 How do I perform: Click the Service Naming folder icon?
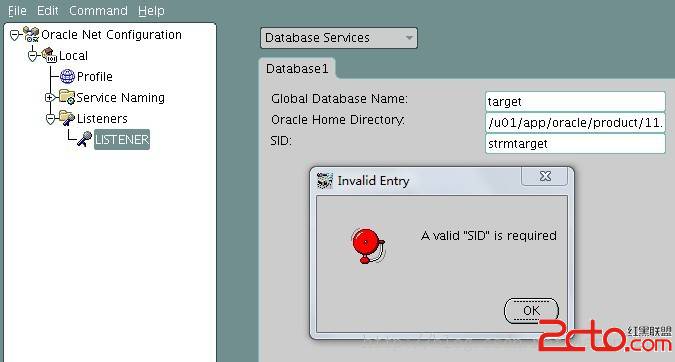67,97
